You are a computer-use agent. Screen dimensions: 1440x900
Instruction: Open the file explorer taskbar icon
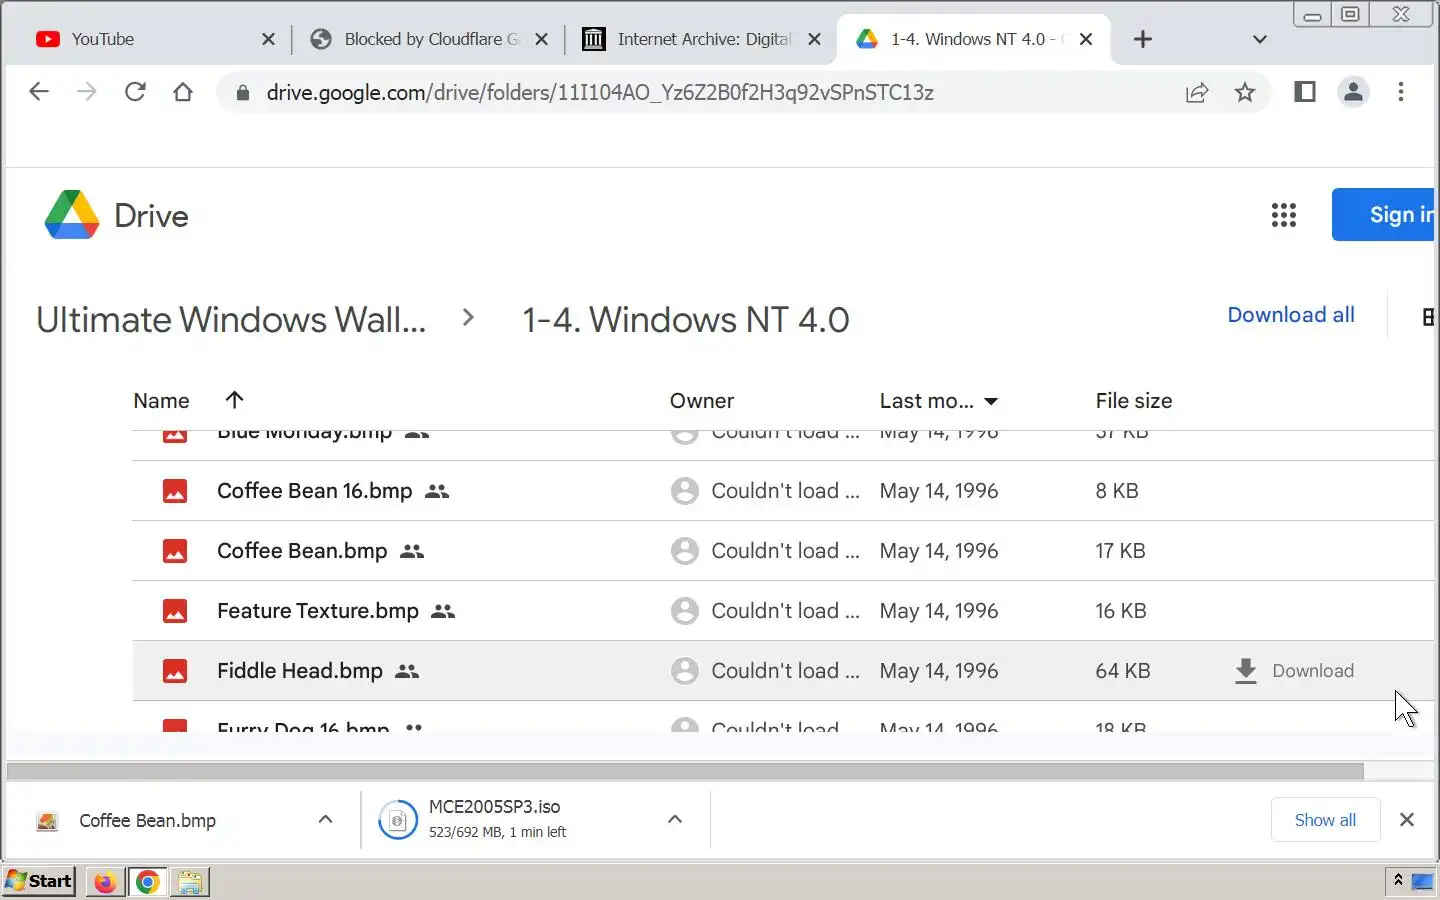coord(190,881)
